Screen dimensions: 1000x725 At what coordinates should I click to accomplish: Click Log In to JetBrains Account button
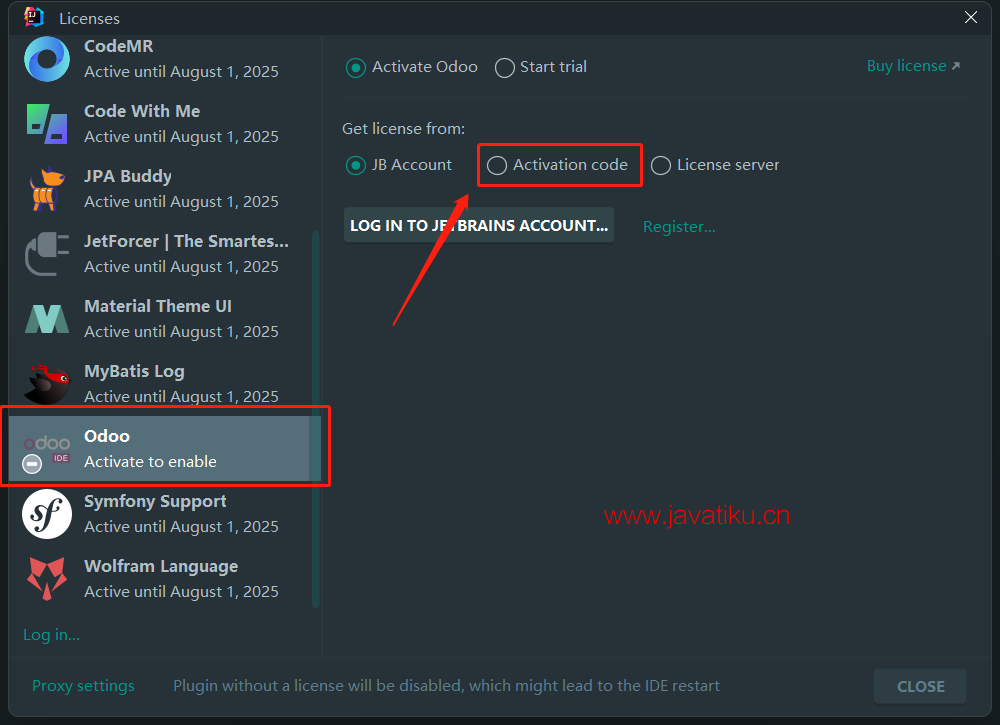pyautogui.click(x=479, y=225)
